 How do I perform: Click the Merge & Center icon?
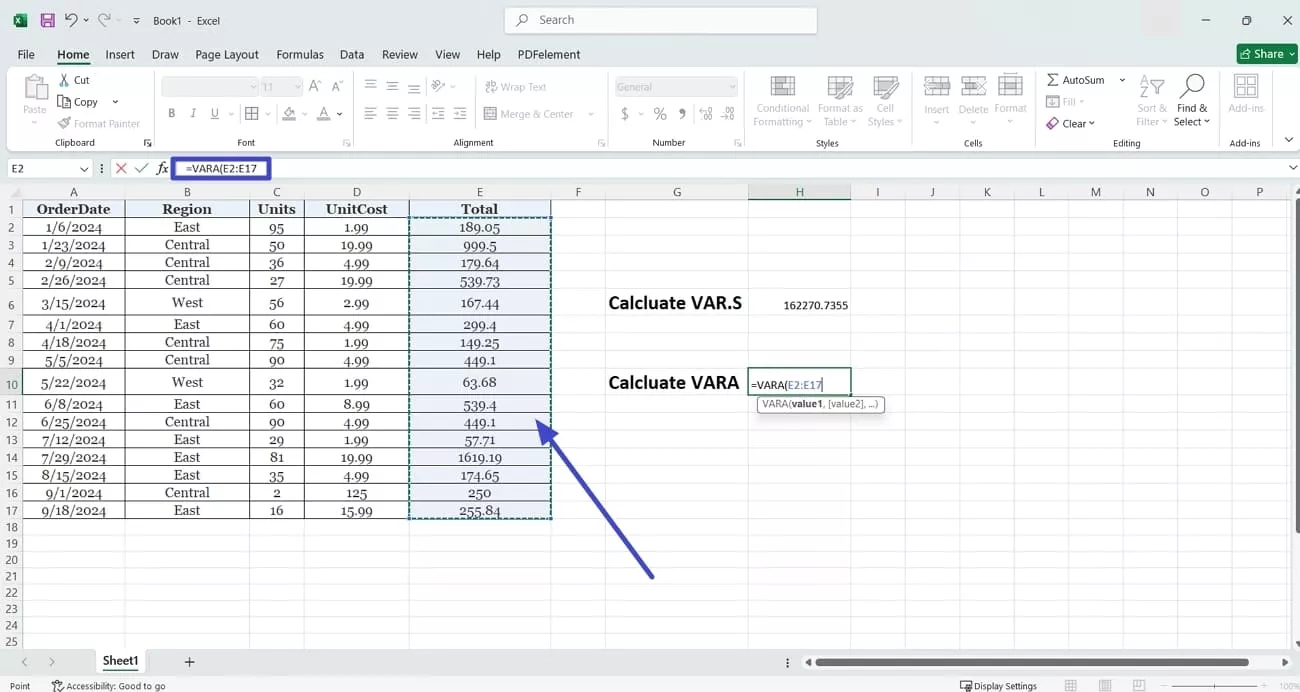point(530,113)
